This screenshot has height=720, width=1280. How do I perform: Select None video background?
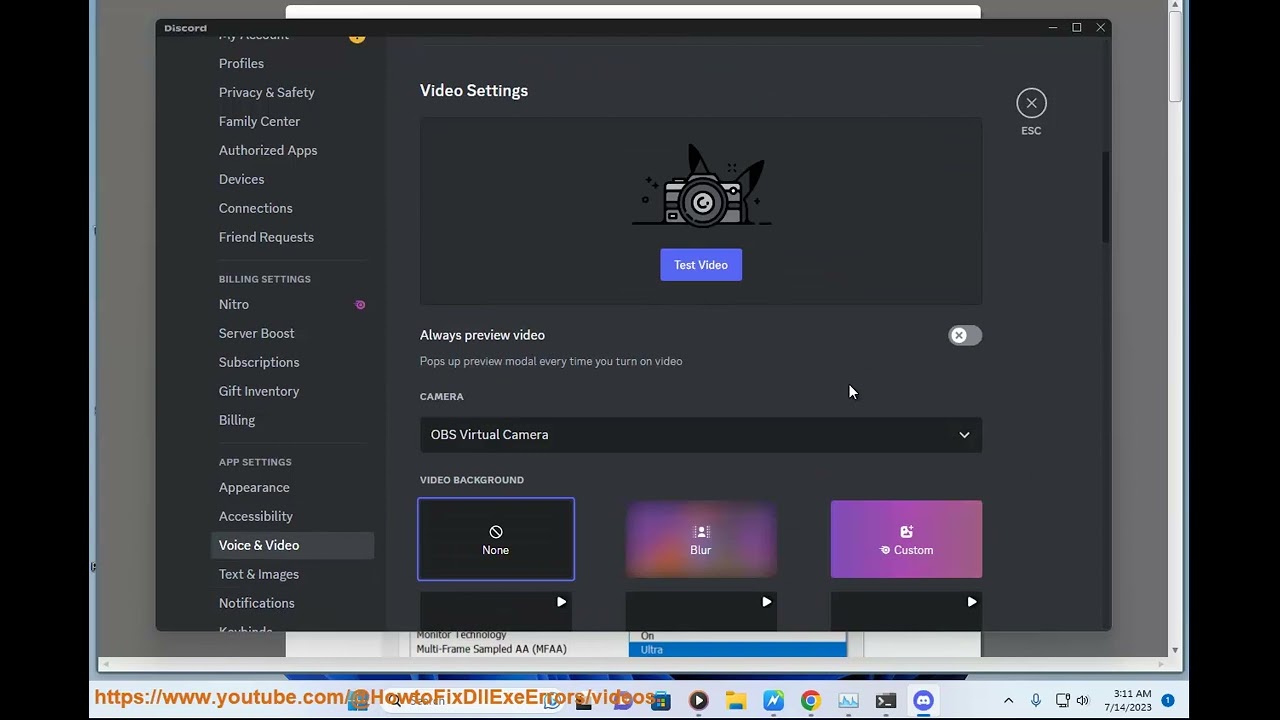pos(496,539)
